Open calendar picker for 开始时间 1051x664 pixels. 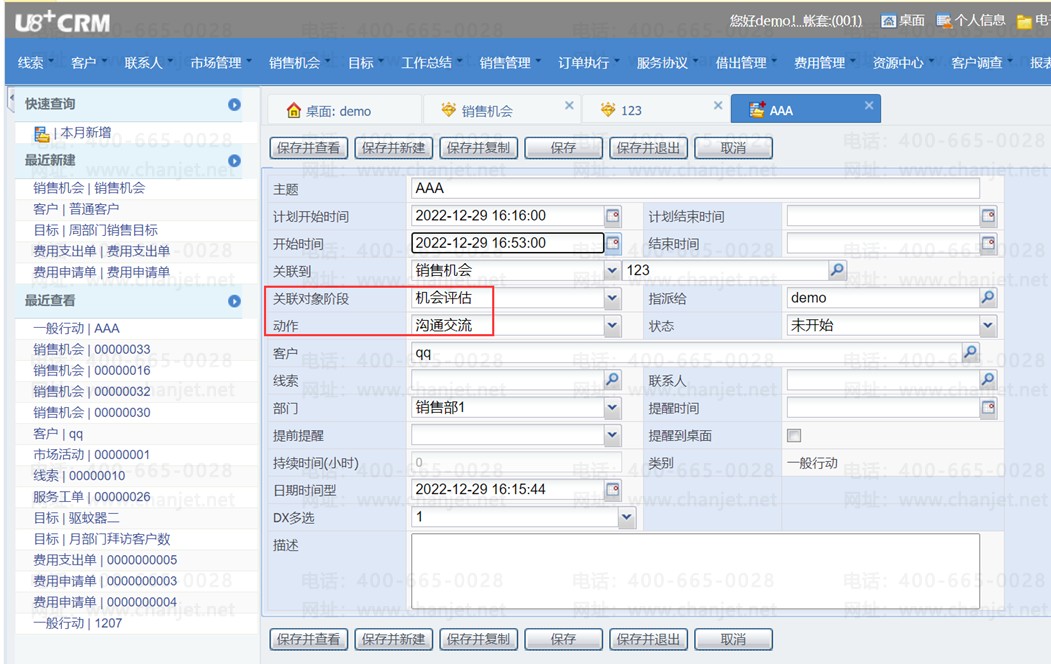point(613,243)
